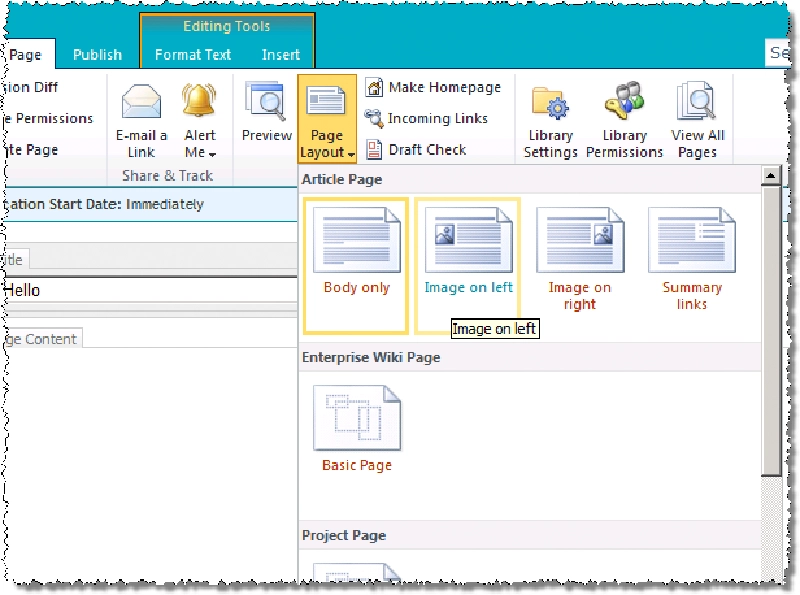Open the Preview magnifier icon
Viewport: 800px width, 595px height.
pyautogui.click(x=265, y=100)
